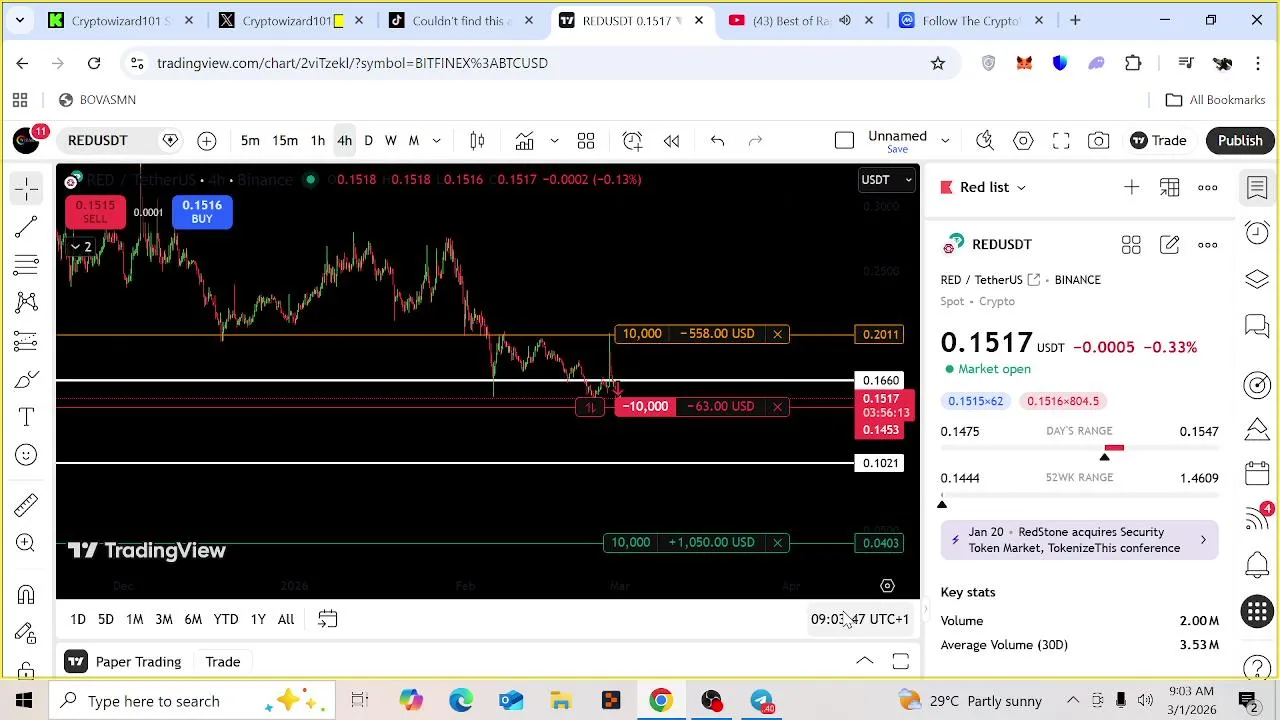Viewport: 1280px width, 720px height.
Task: Open the RedStone news headline
Action: point(1079,541)
